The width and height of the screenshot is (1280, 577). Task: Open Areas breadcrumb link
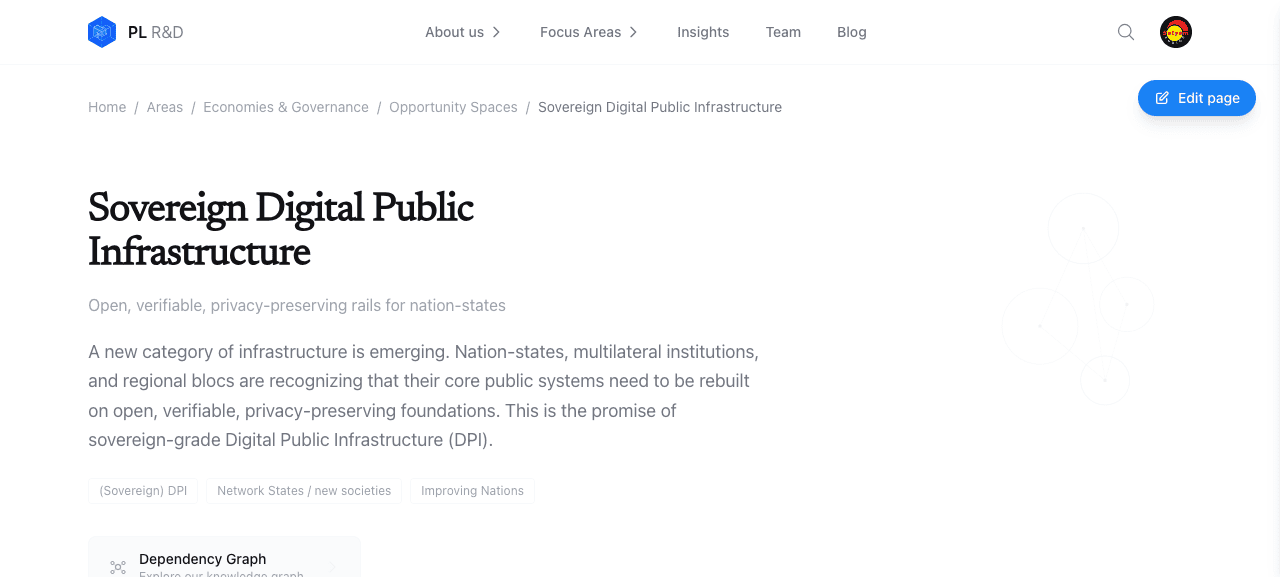click(x=165, y=107)
